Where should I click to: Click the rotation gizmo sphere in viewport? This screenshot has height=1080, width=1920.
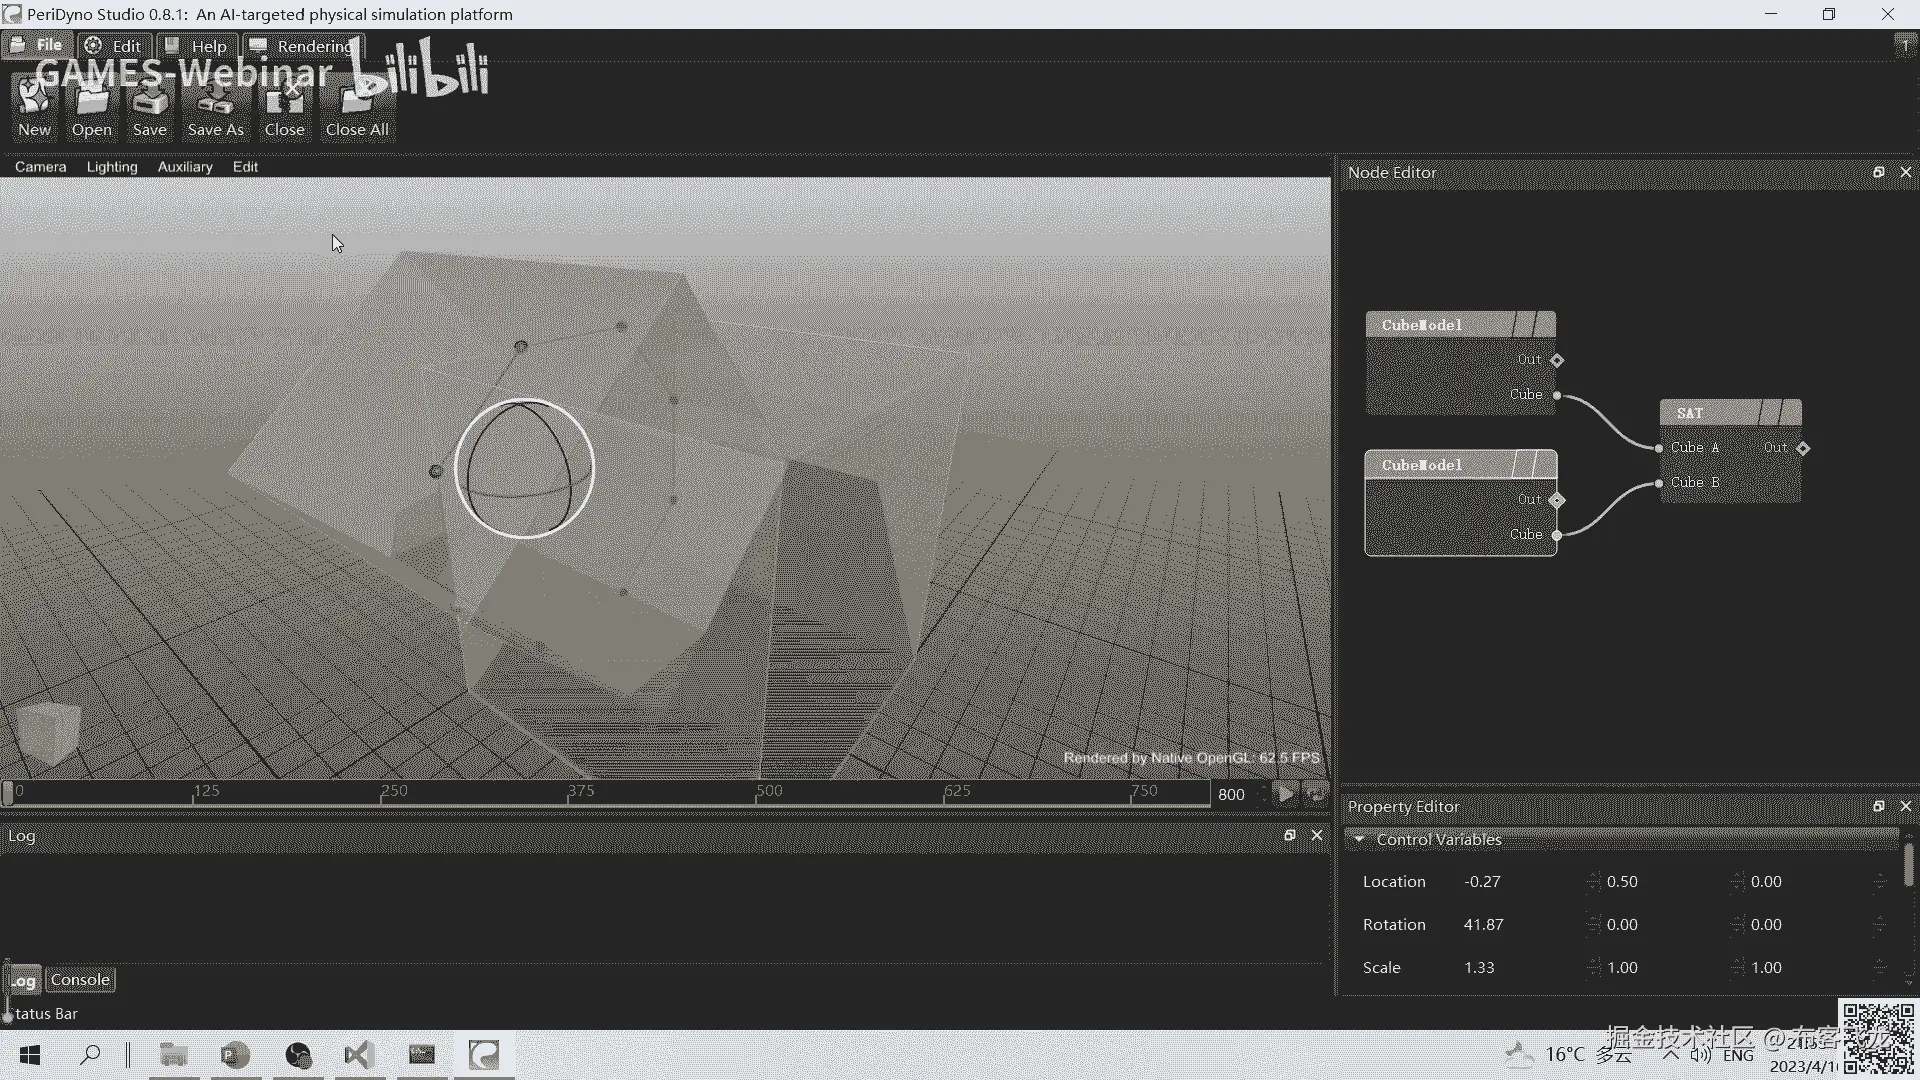pyautogui.click(x=524, y=468)
